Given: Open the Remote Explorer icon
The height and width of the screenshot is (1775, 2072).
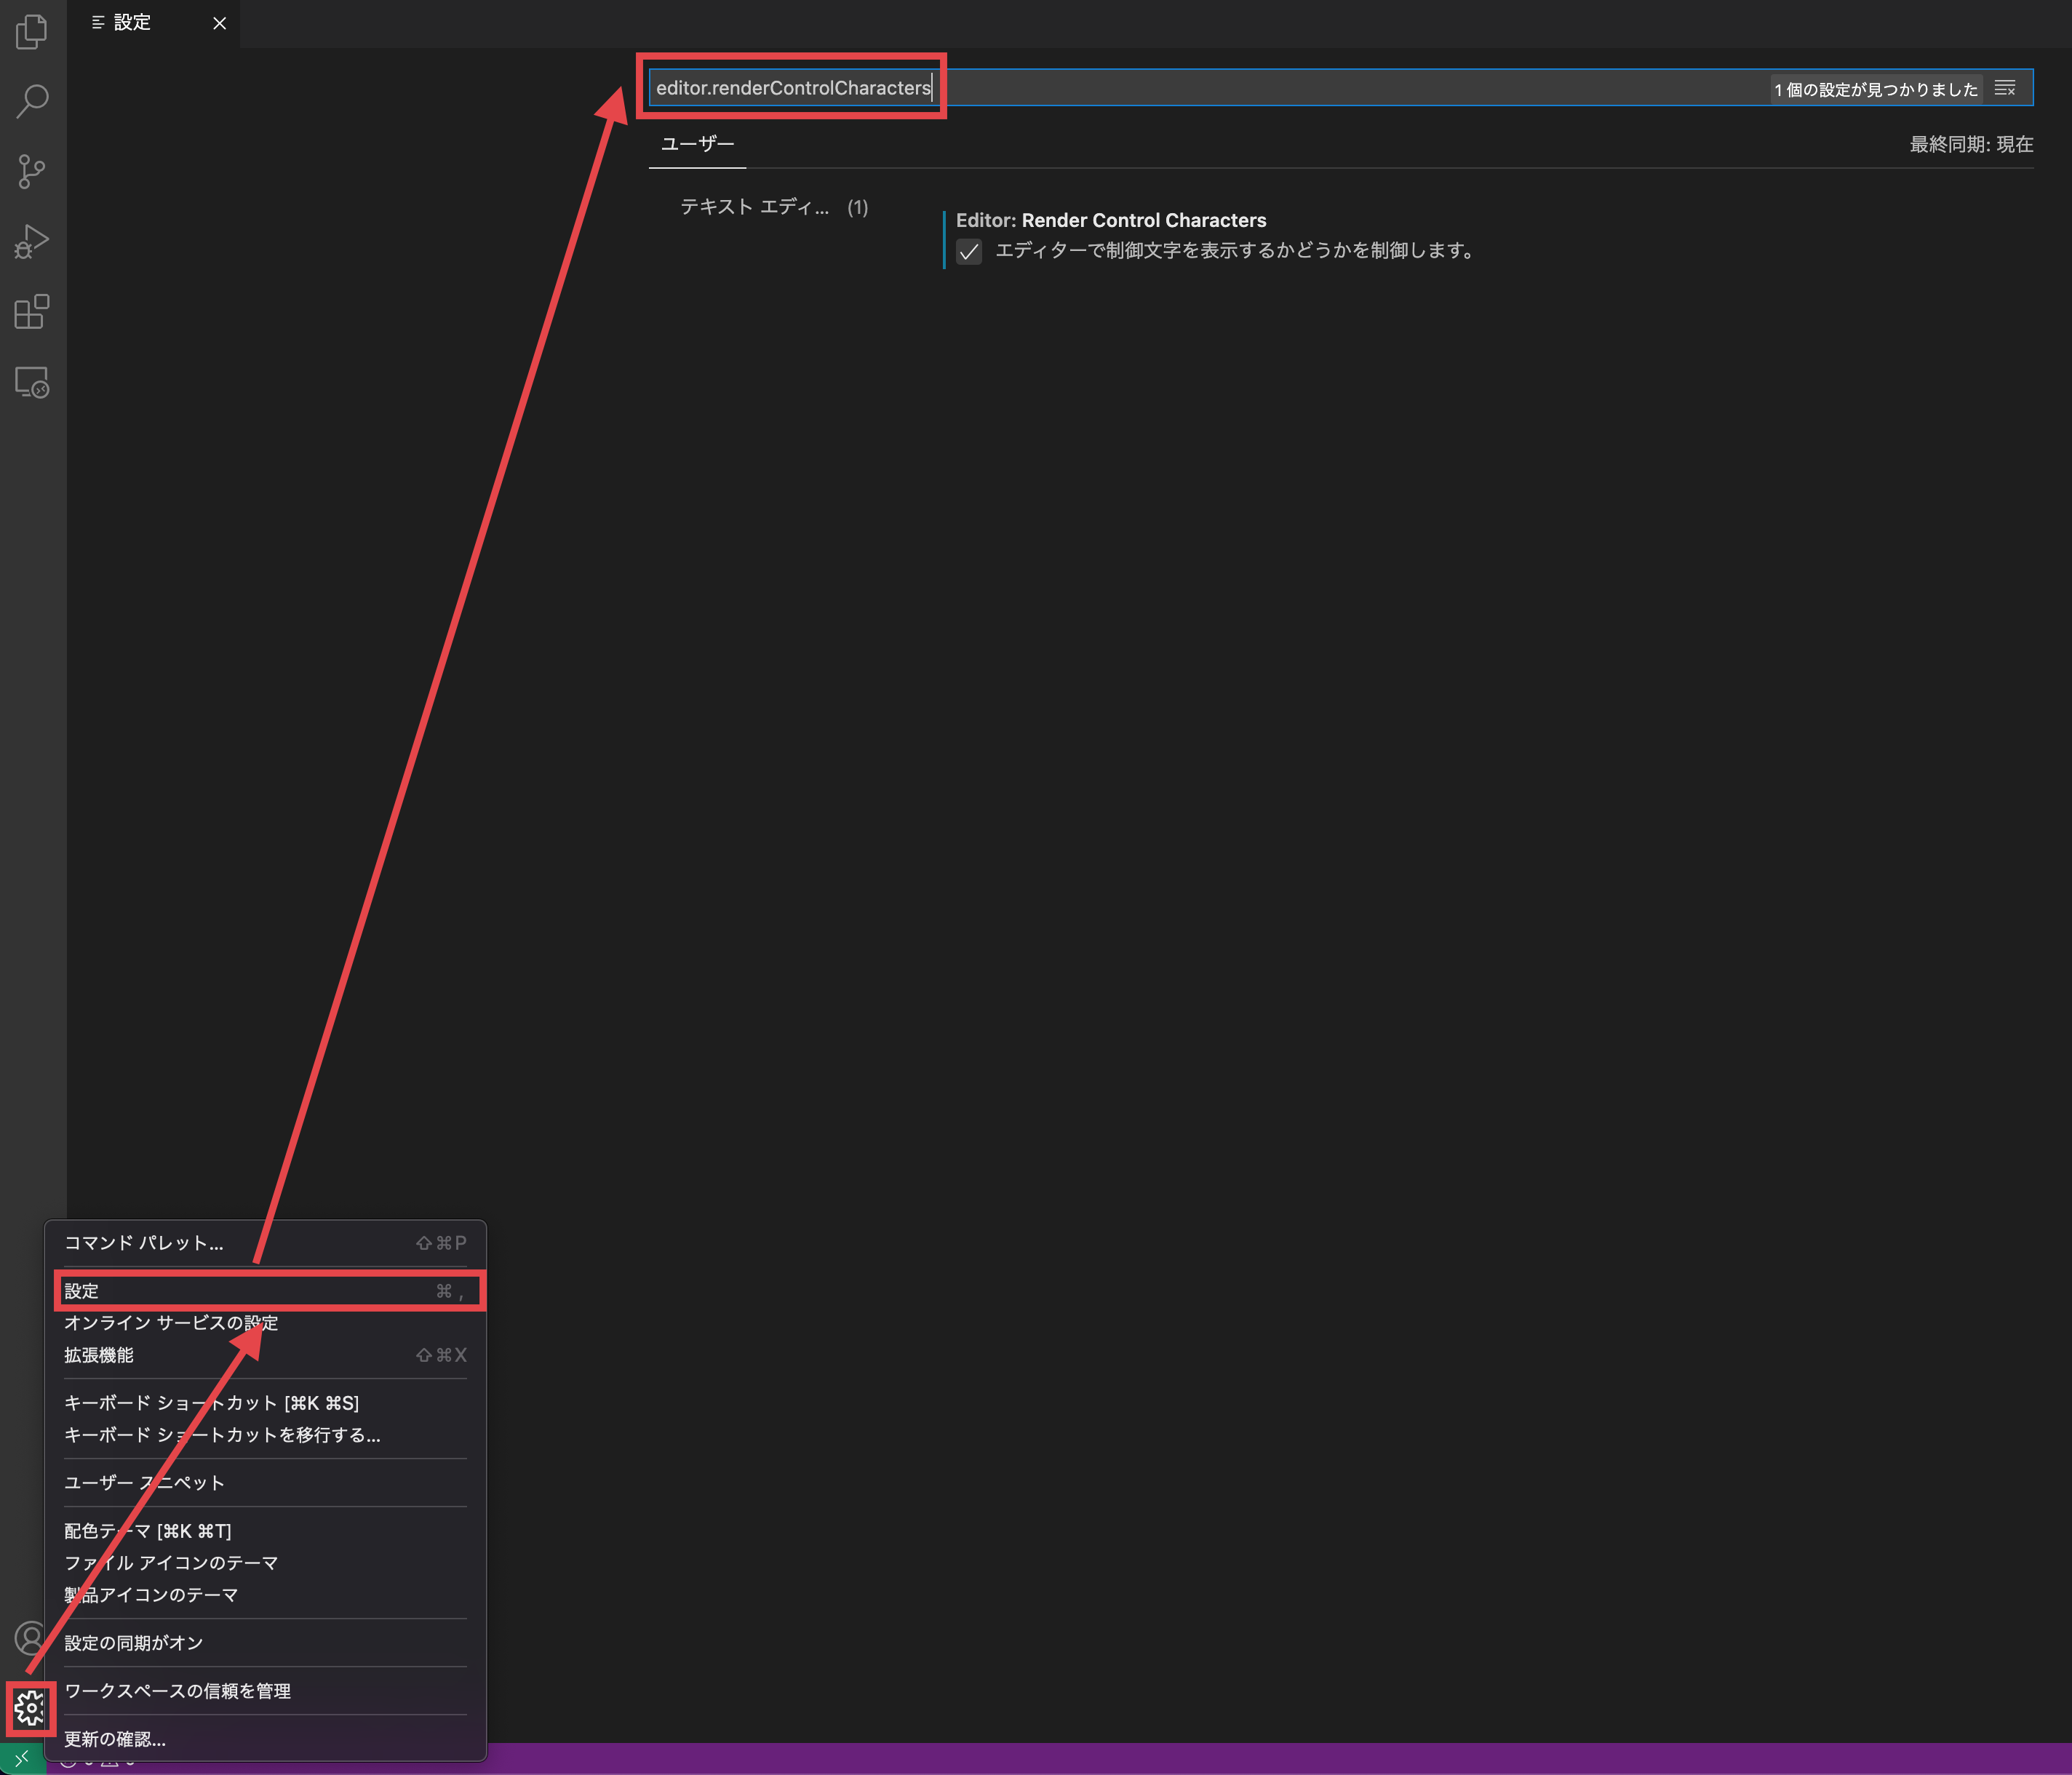Looking at the screenshot, I should 32,382.
